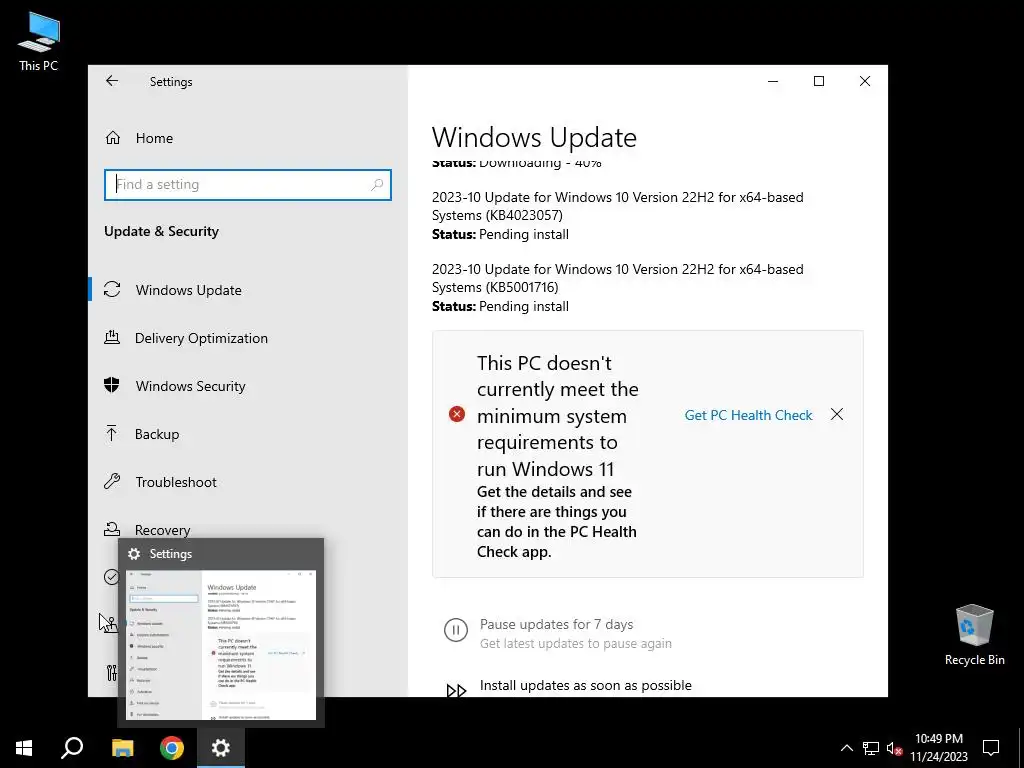Launch Google Chrome from the taskbar
1024x768 pixels.
172,748
